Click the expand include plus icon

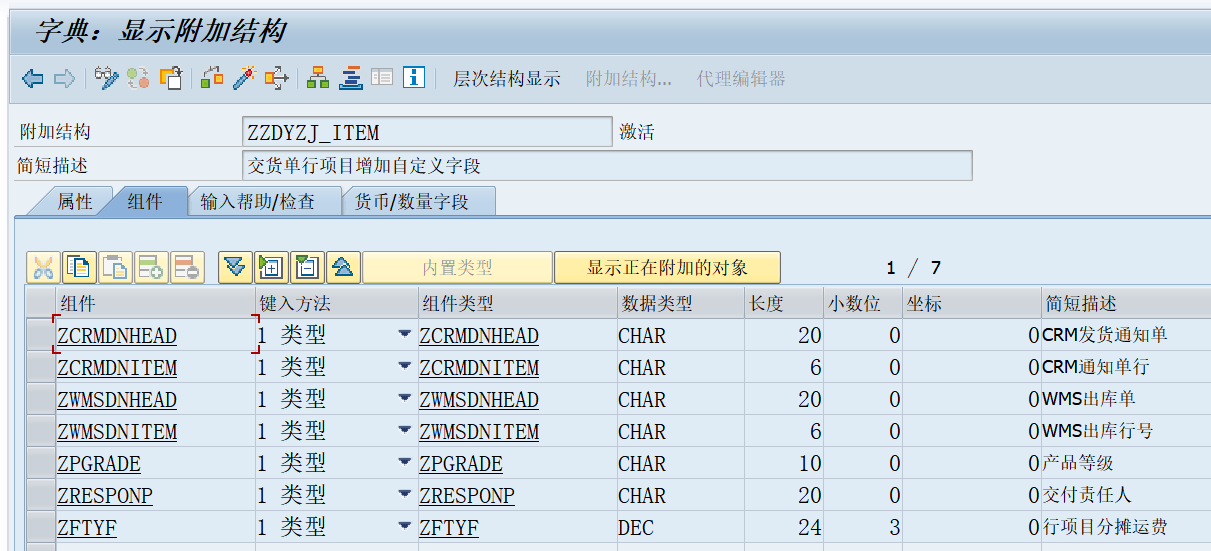tap(271, 267)
